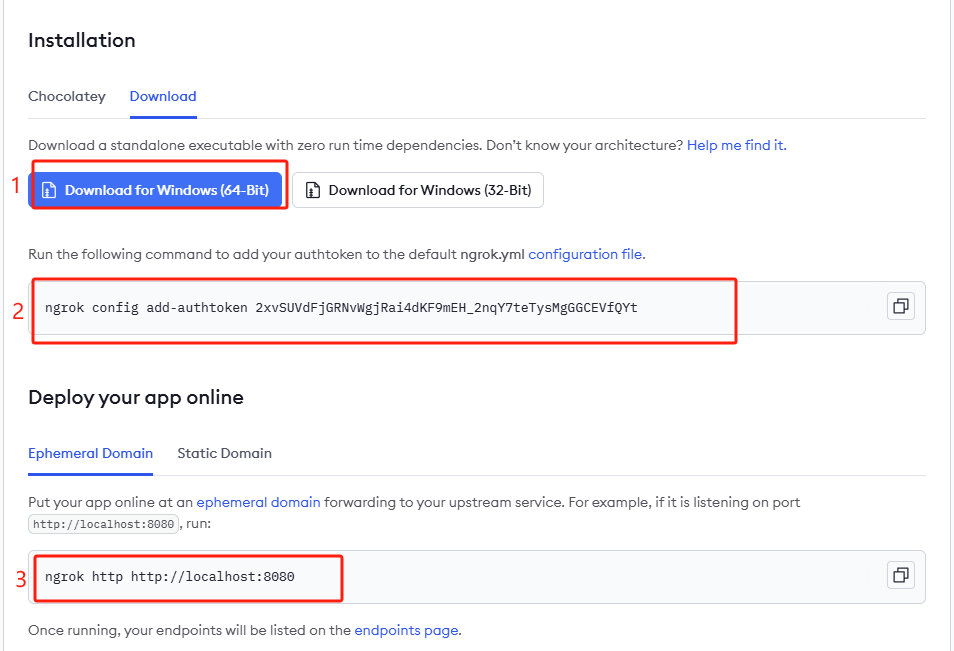Click the inline http://localhost:8080 code snippet
954x651 pixels.
coord(103,524)
